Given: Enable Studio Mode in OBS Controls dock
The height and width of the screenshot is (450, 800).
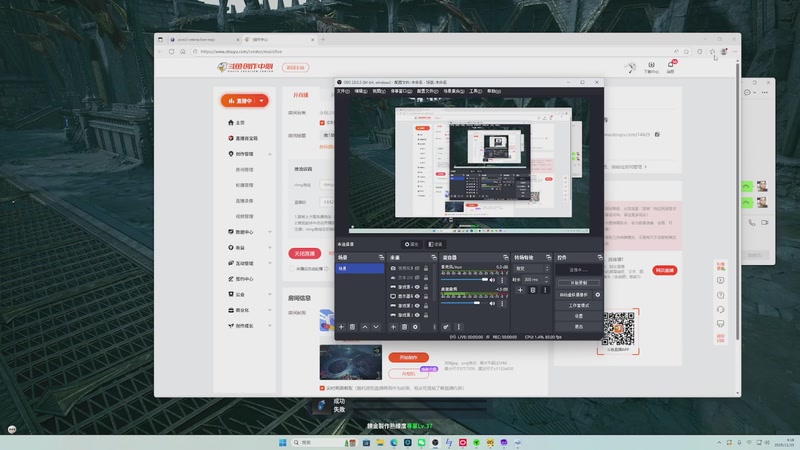Looking at the screenshot, I should (x=579, y=305).
